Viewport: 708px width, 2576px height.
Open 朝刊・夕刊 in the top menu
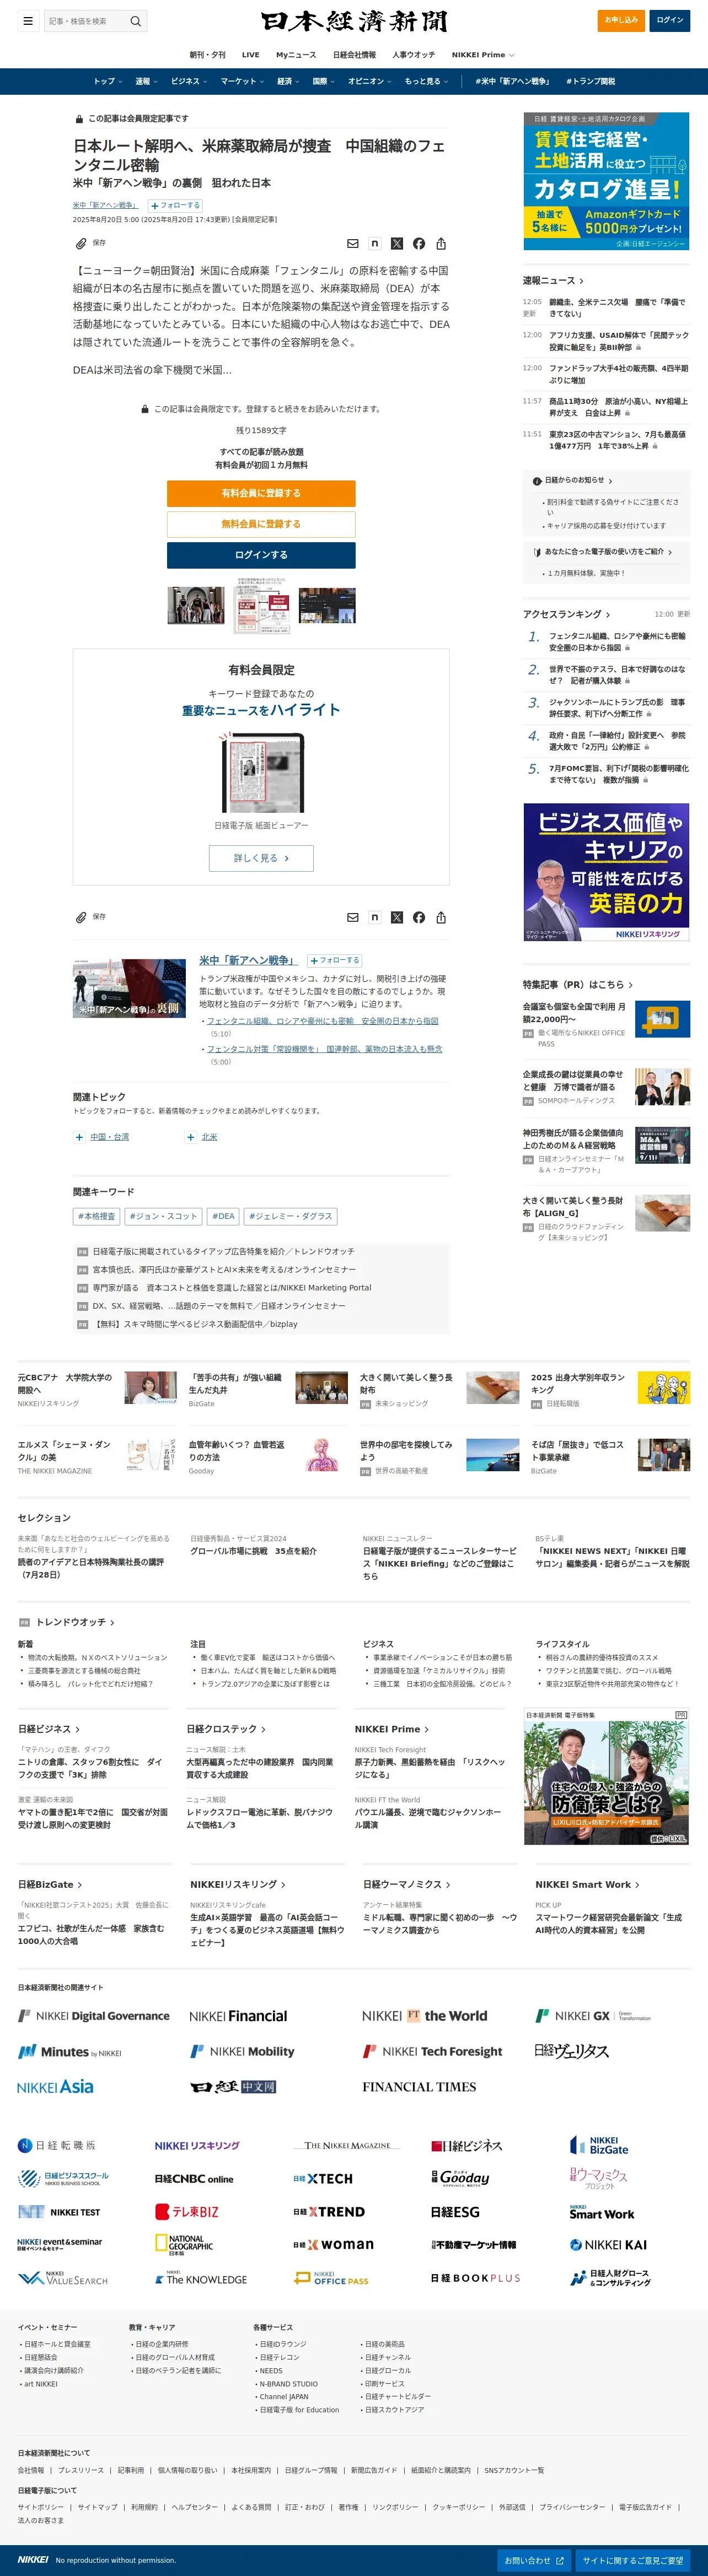[207, 55]
